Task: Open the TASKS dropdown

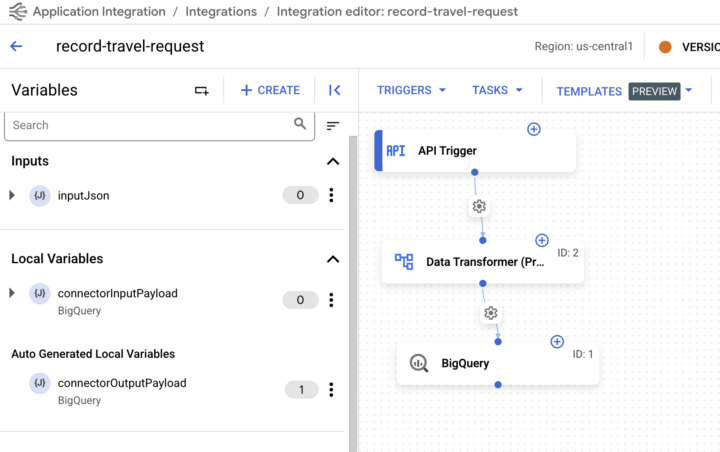Action: pyautogui.click(x=497, y=90)
